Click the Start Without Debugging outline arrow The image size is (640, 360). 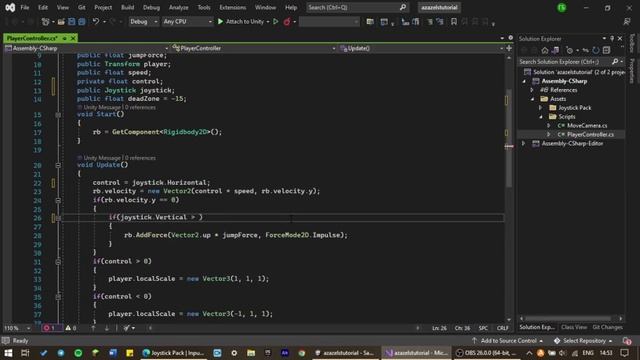(276, 22)
